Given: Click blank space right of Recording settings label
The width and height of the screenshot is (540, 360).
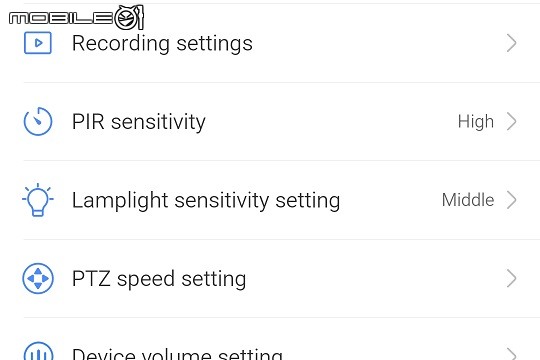Looking at the screenshot, I should [379, 43].
